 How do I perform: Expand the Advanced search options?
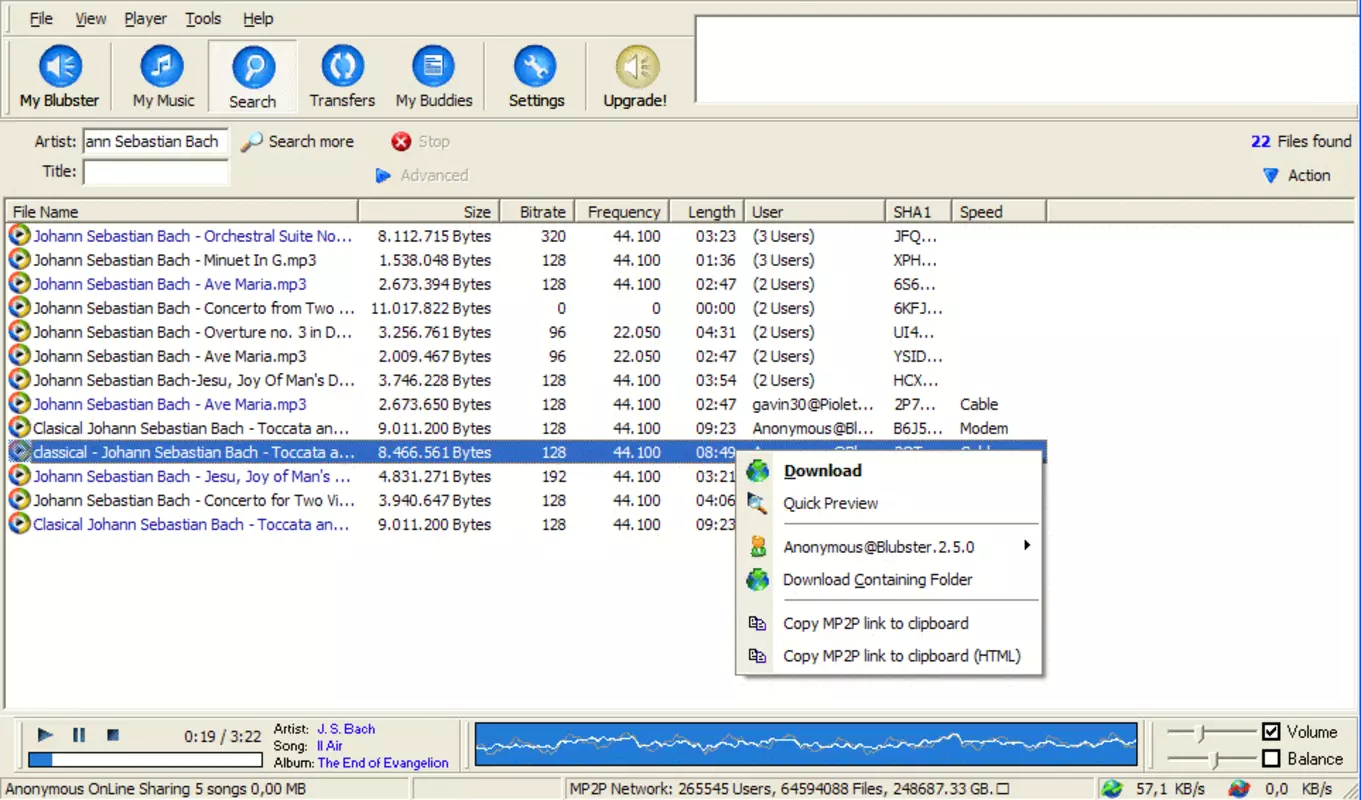click(x=422, y=175)
